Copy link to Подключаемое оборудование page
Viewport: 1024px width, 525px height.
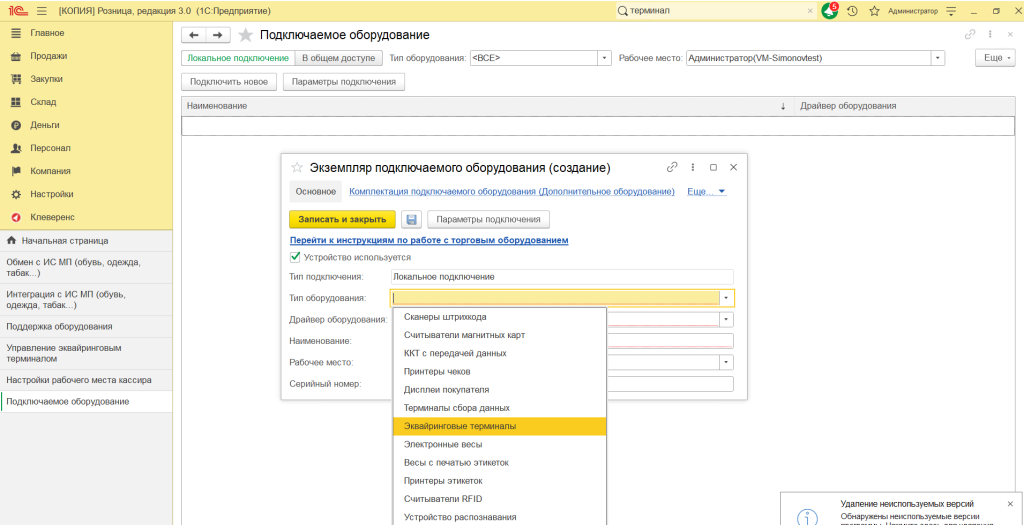970,35
